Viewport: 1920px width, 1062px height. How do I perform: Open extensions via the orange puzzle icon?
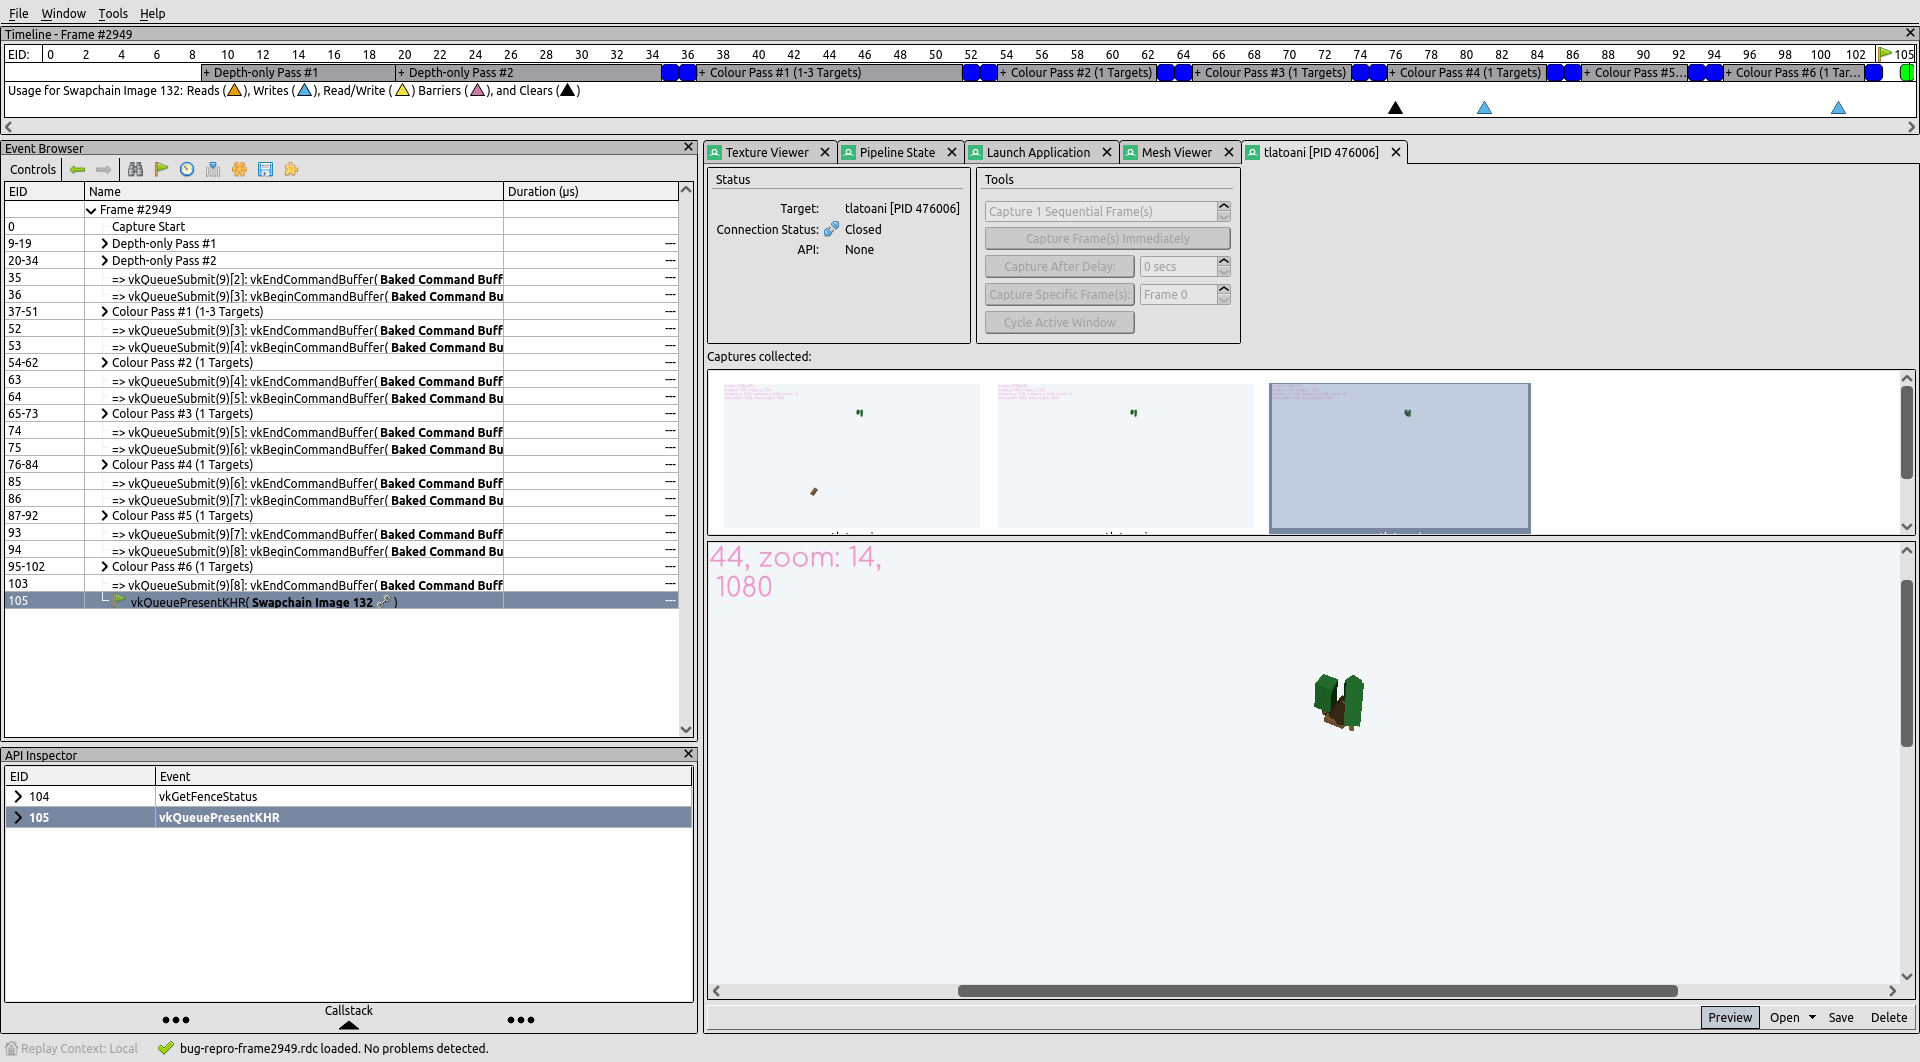pos(291,170)
